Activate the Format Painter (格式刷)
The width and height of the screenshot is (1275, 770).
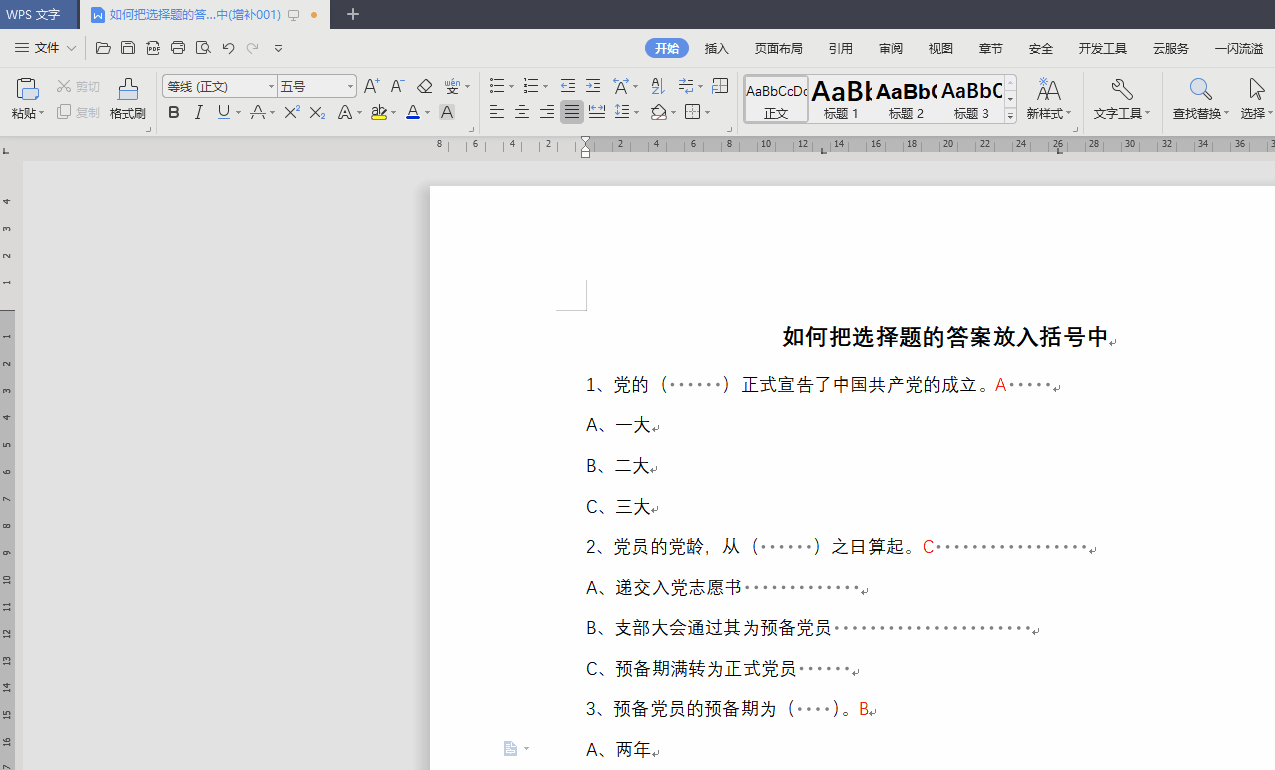coord(128,98)
